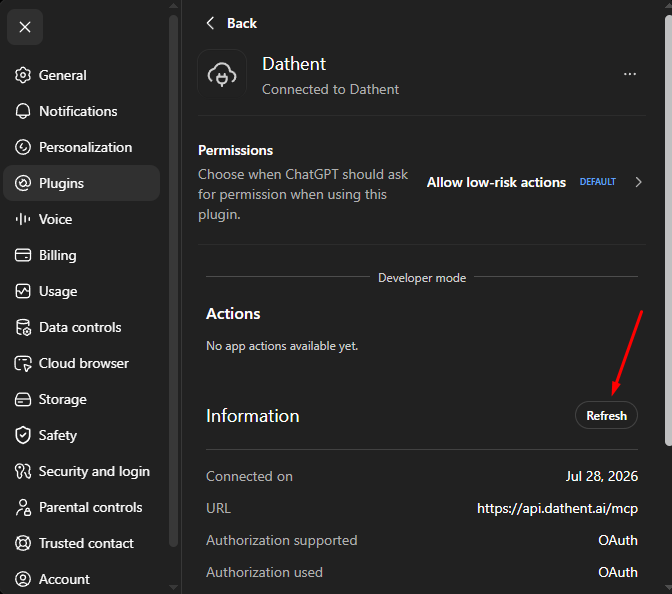Click the Usage chart icon

(x=23, y=291)
